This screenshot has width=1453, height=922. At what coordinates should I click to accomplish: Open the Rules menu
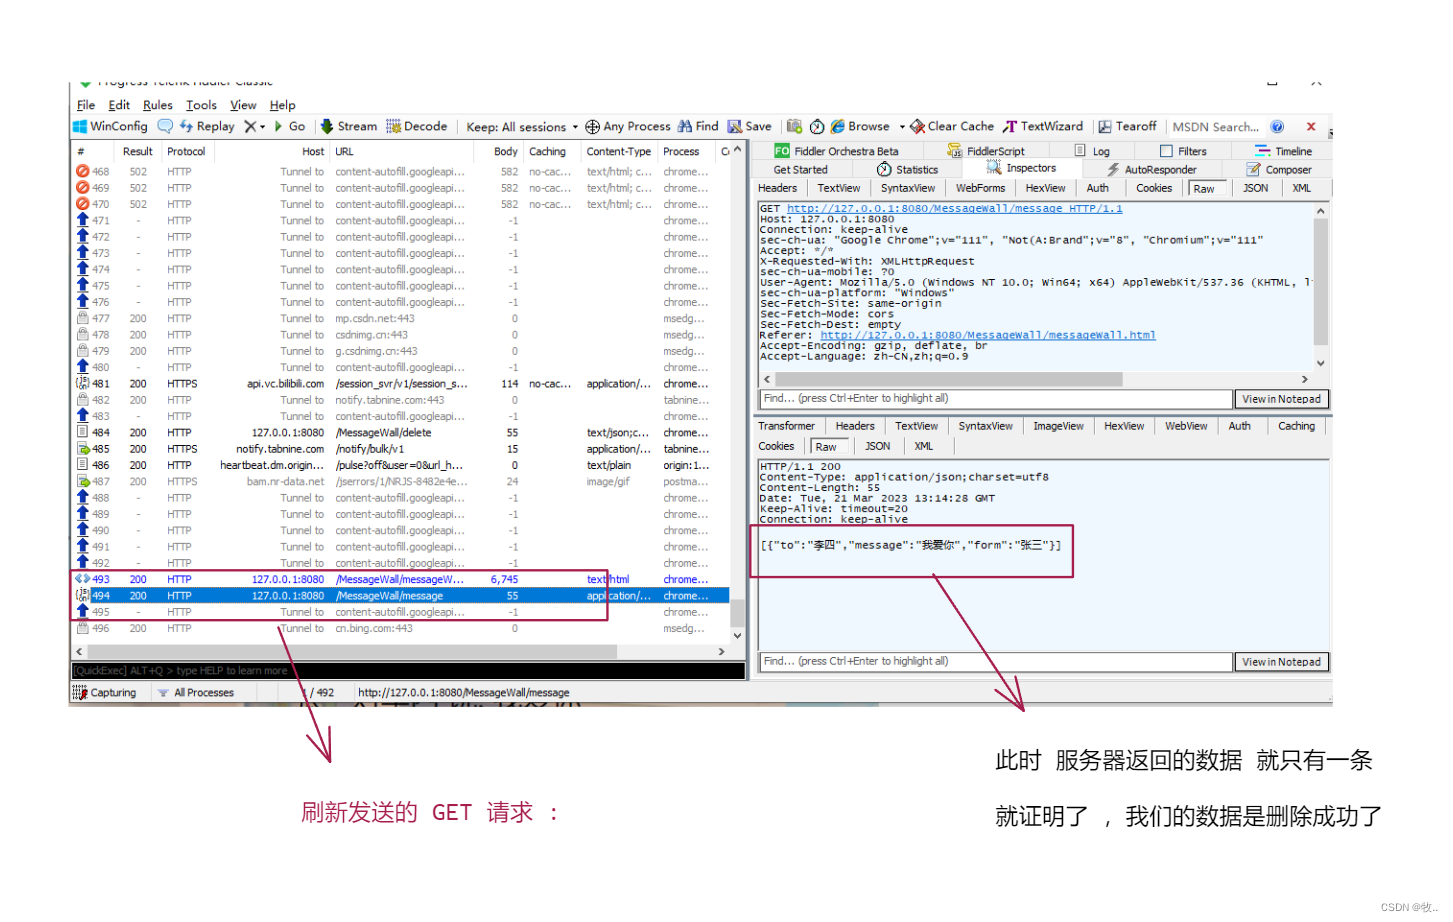pos(157,105)
